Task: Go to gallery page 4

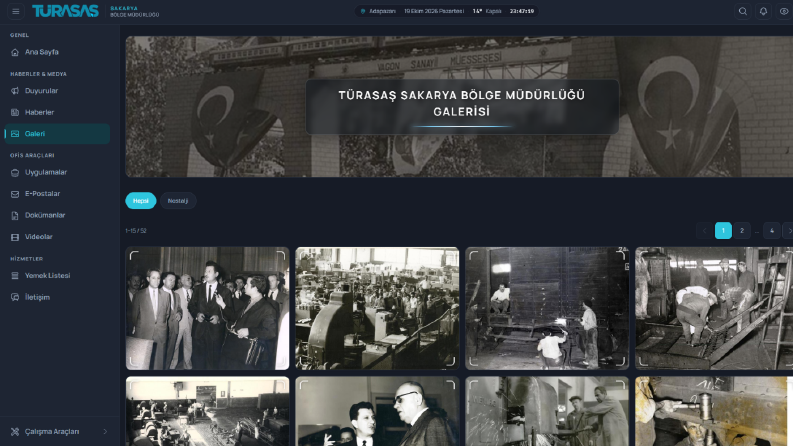Action: point(772,231)
